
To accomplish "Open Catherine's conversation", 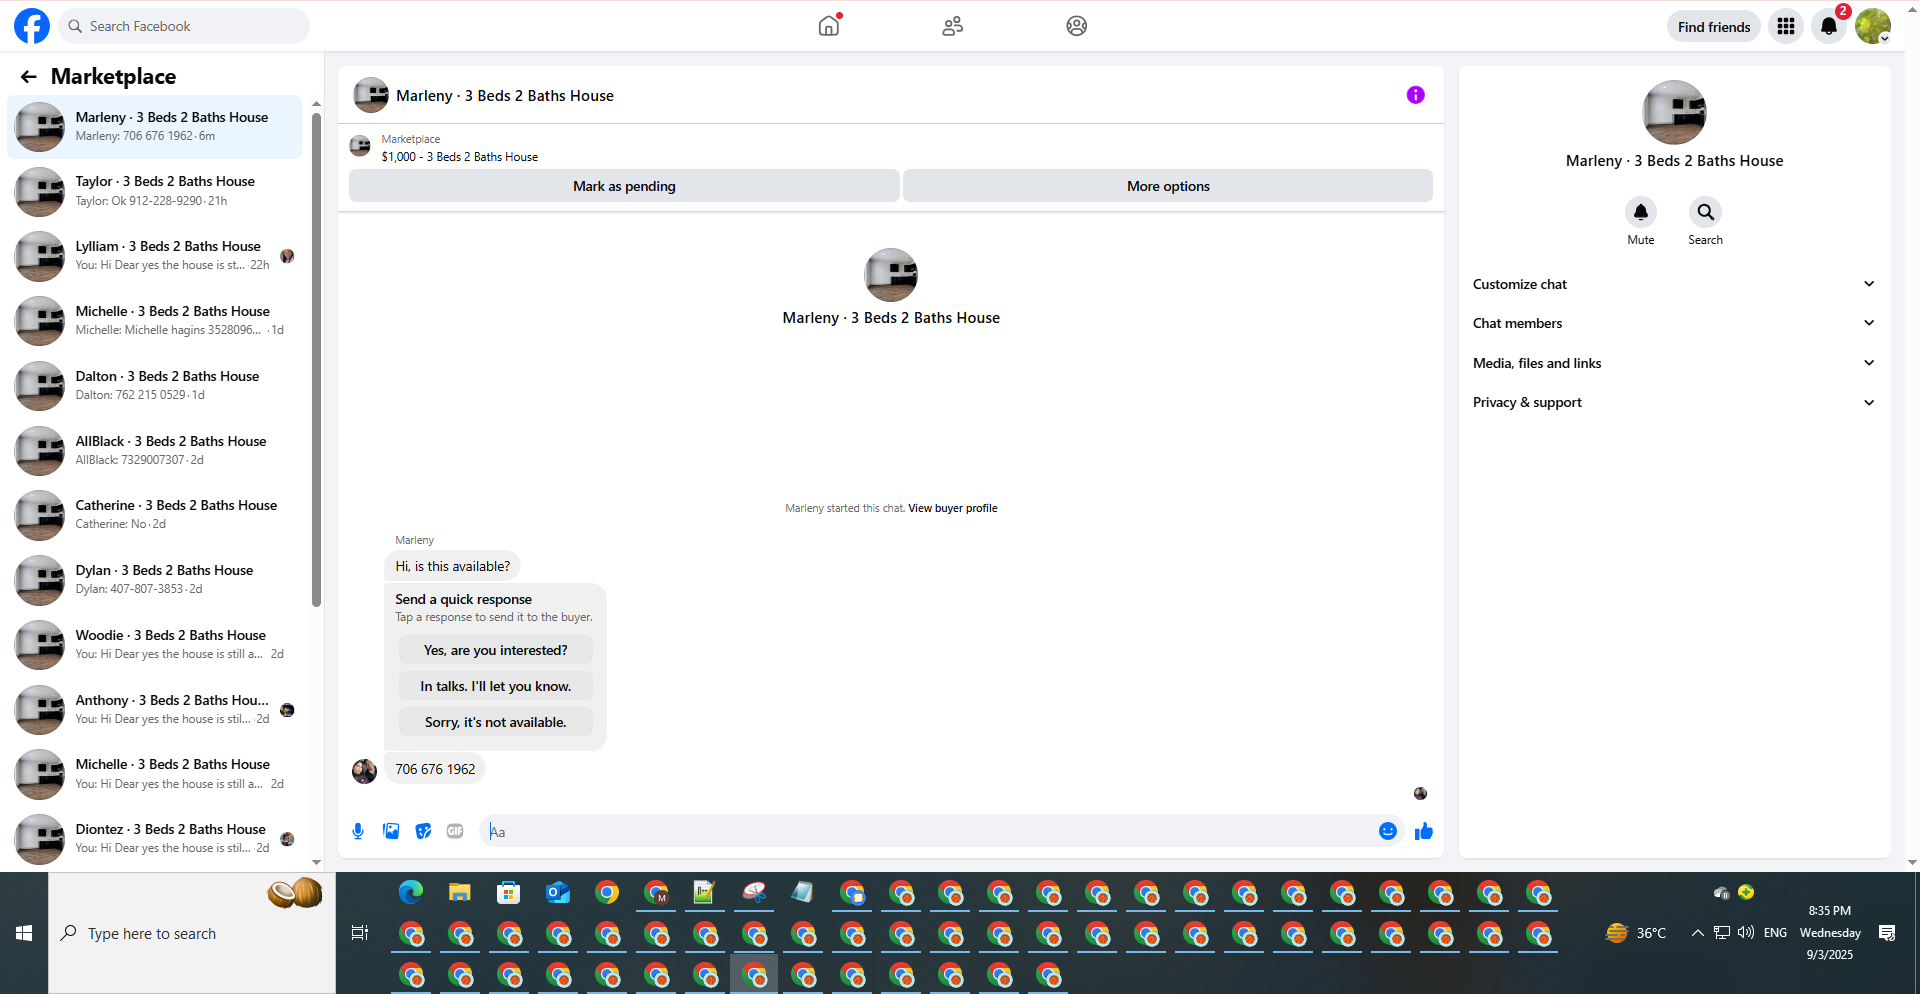I will pos(155,515).
